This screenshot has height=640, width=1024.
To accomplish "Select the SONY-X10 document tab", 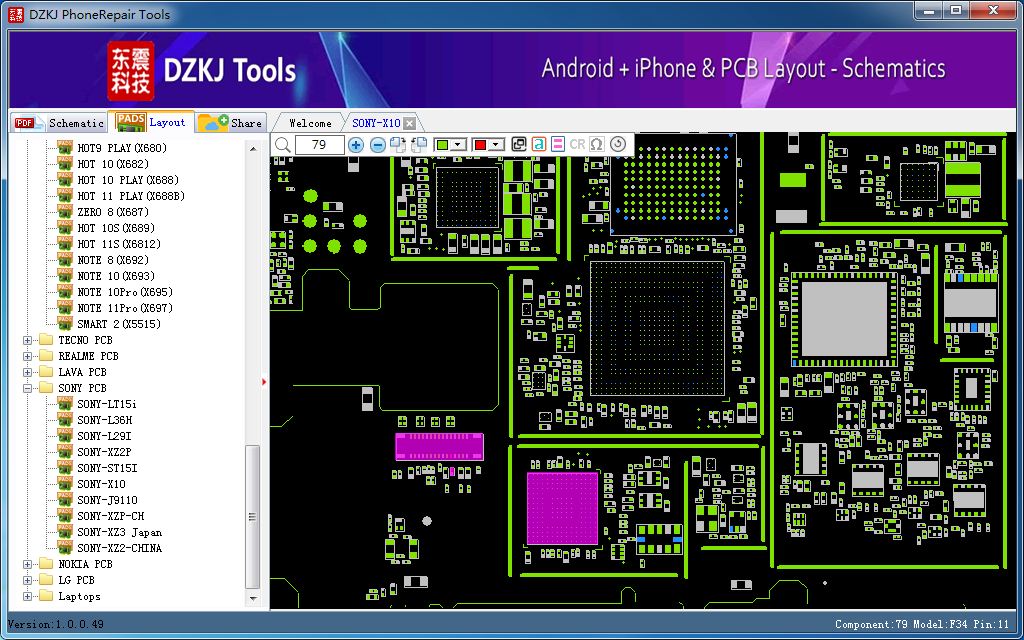I will pos(376,123).
